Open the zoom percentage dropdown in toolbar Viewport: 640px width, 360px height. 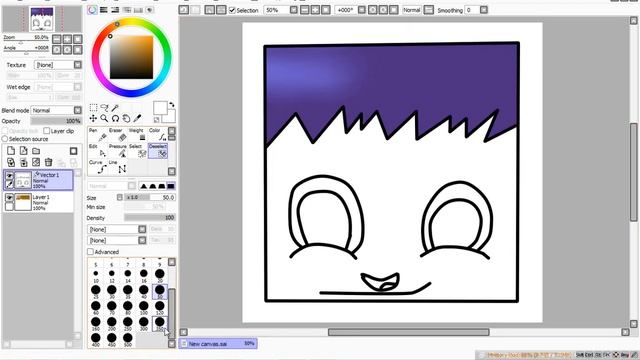coord(293,10)
